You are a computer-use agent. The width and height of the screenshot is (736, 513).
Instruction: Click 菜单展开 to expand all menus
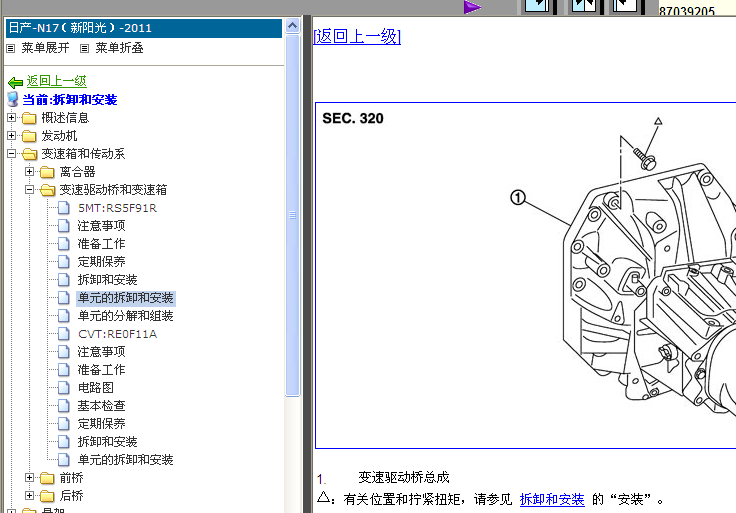pyautogui.click(x=46, y=48)
